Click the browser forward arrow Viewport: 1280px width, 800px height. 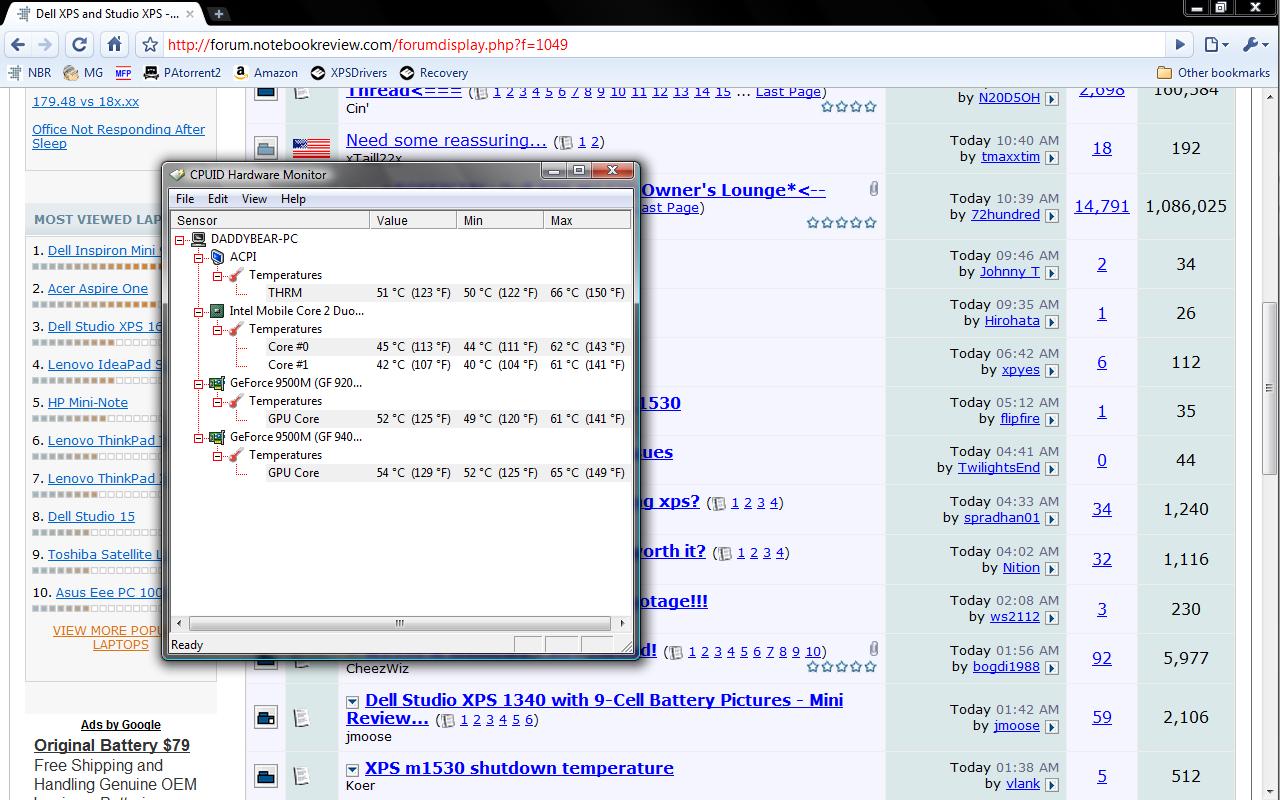[45, 44]
